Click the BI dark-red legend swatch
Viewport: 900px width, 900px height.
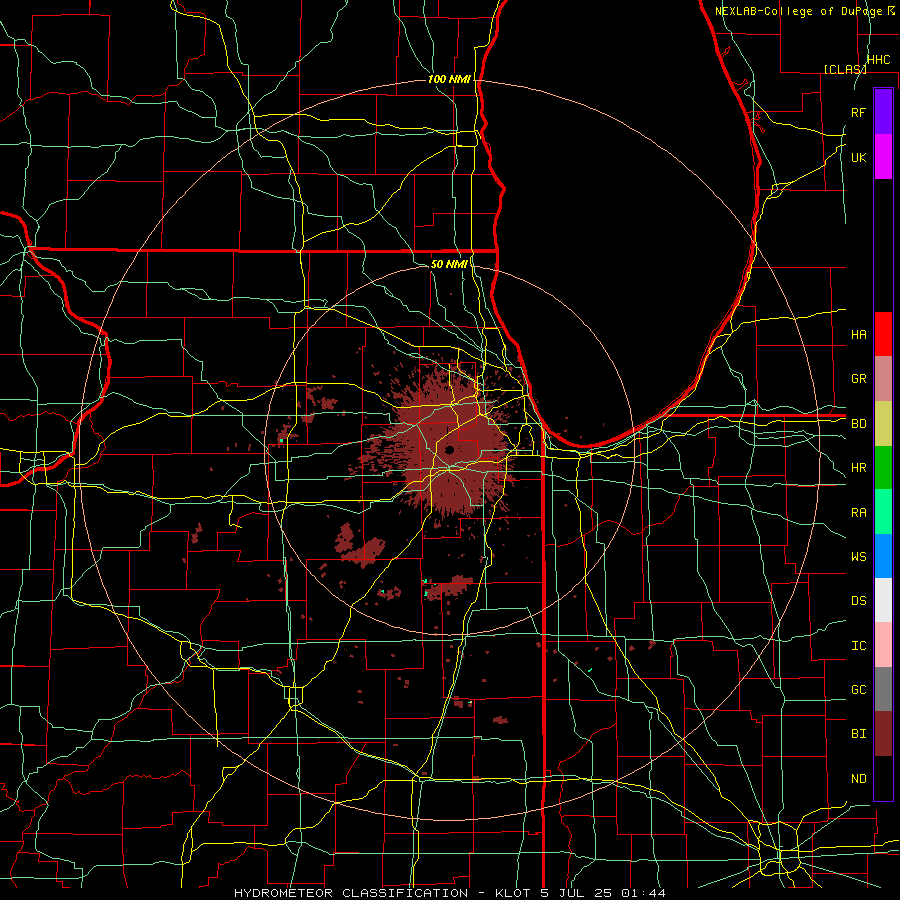883,734
